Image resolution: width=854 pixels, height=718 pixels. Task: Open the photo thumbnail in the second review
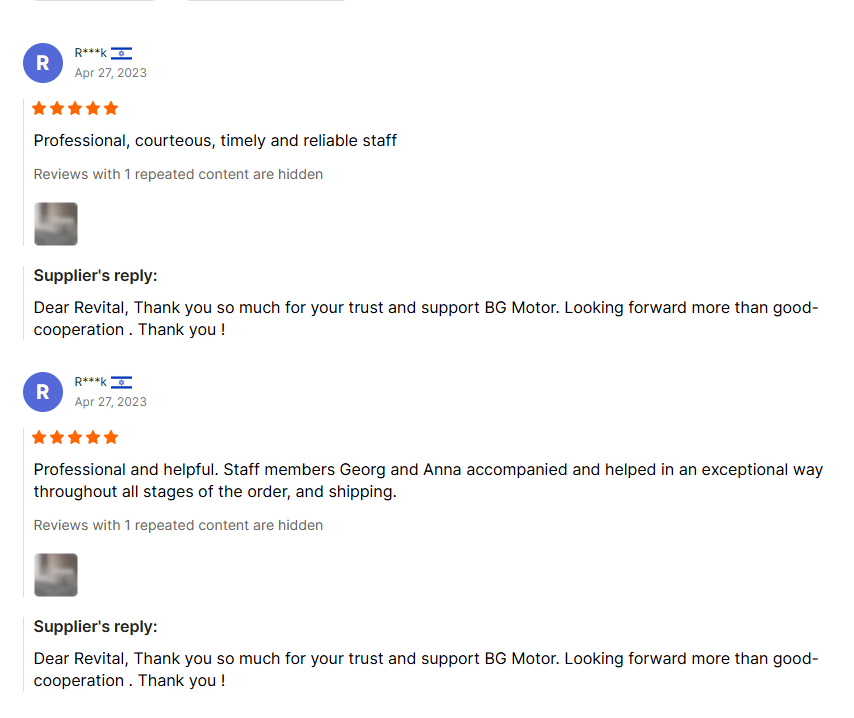(x=56, y=575)
